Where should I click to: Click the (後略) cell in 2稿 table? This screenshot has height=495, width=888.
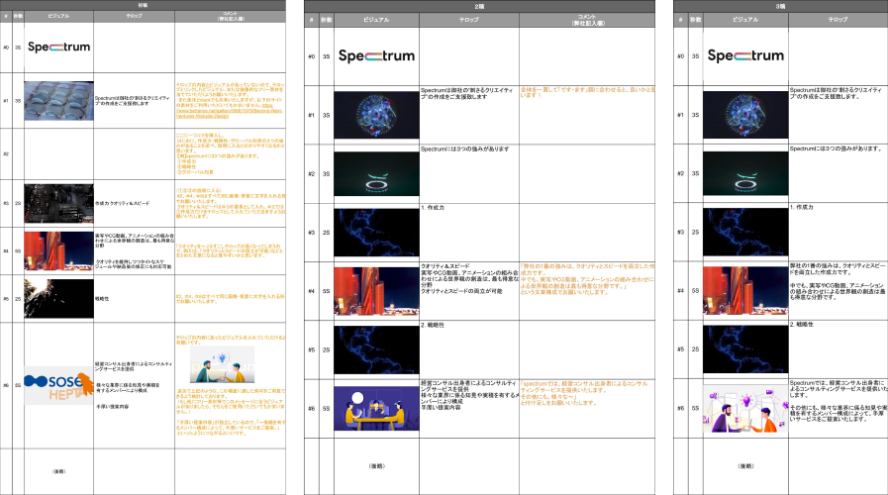tap(377, 466)
